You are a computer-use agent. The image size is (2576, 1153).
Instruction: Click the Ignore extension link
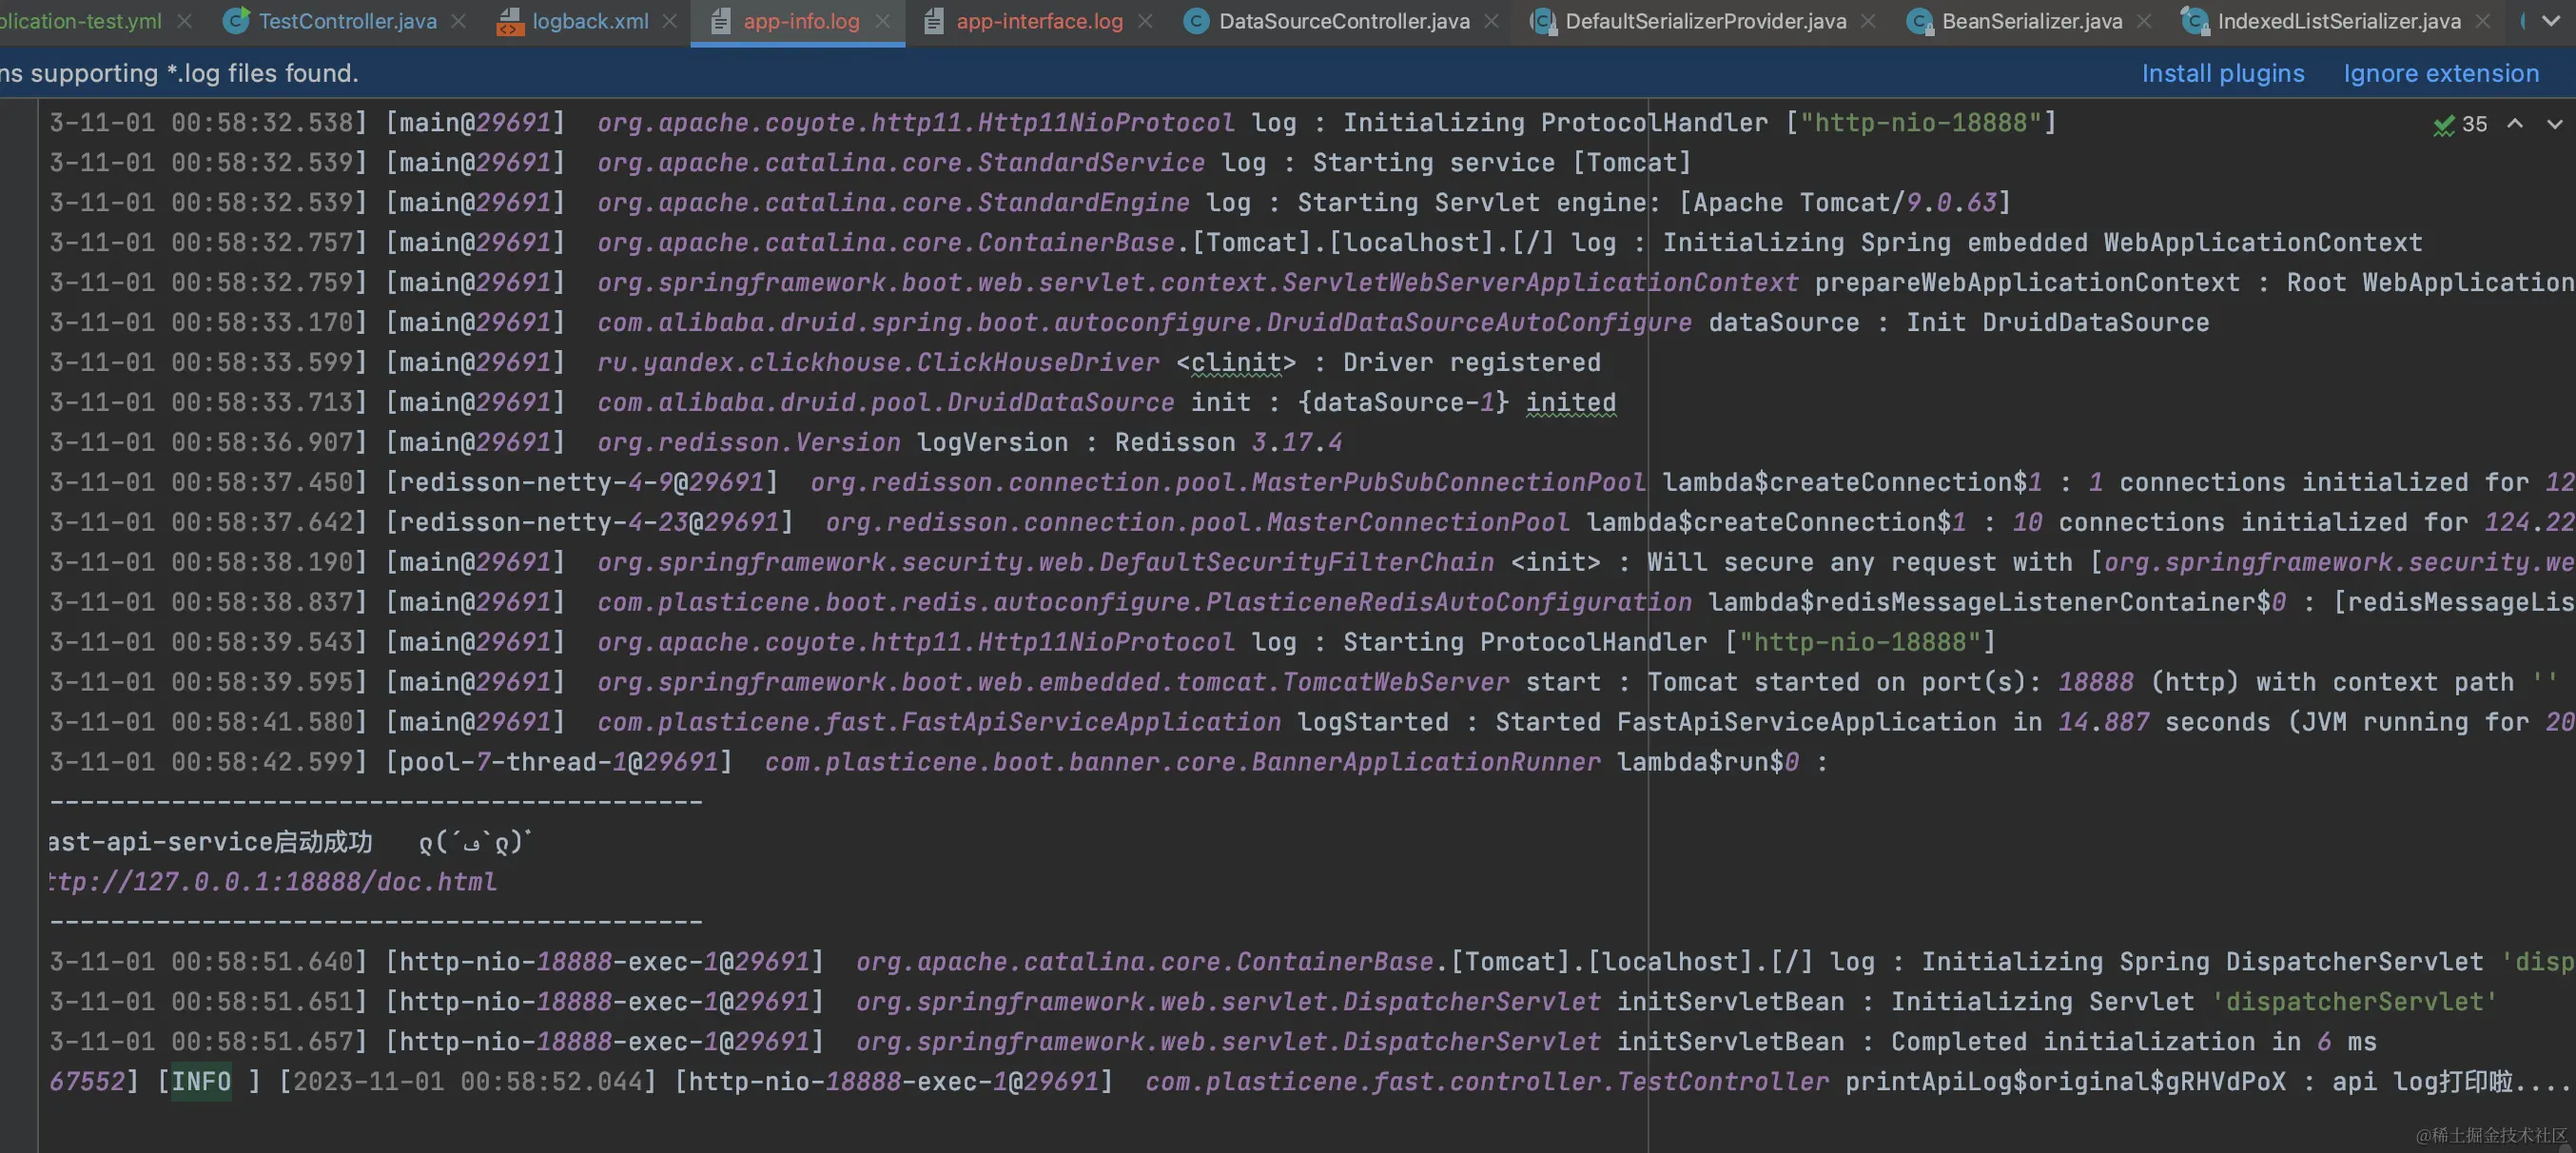(2441, 73)
